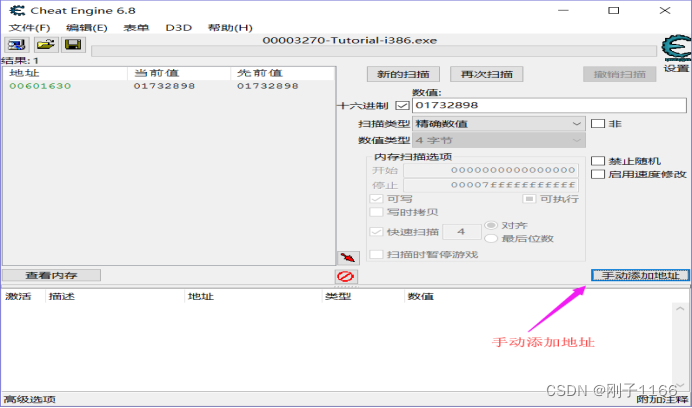This screenshot has width=692, height=408.
Task: Open the 文件(F) menu
Action: [x=30, y=28]
